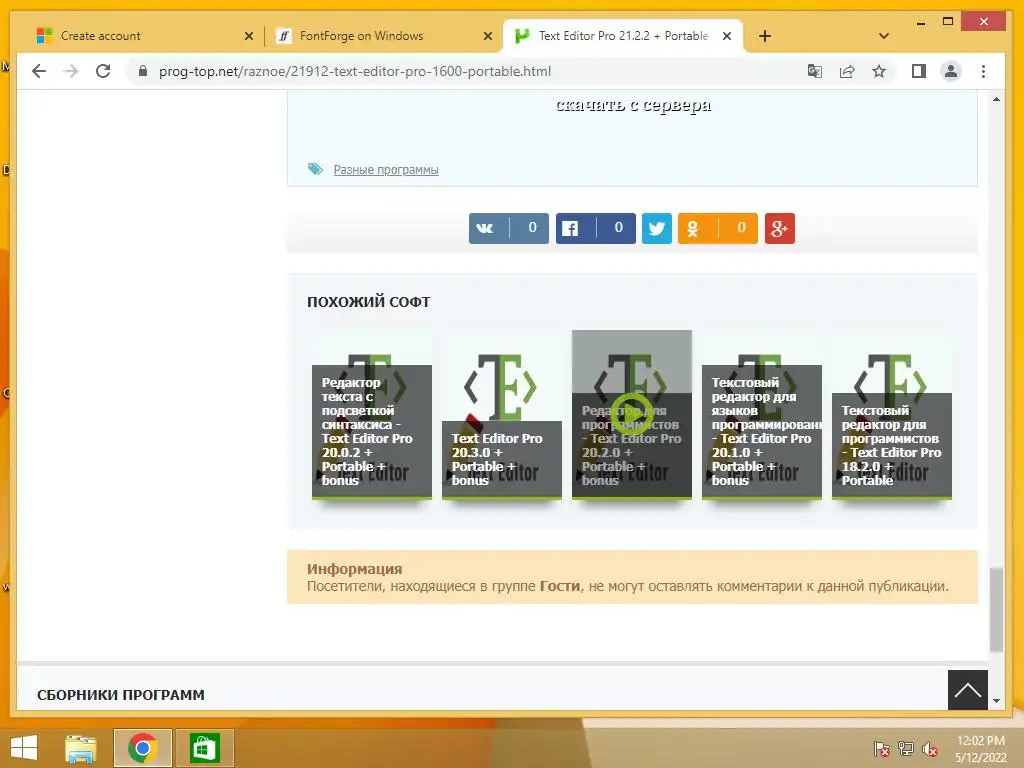Share on Google Plus button

coord(780,228)
